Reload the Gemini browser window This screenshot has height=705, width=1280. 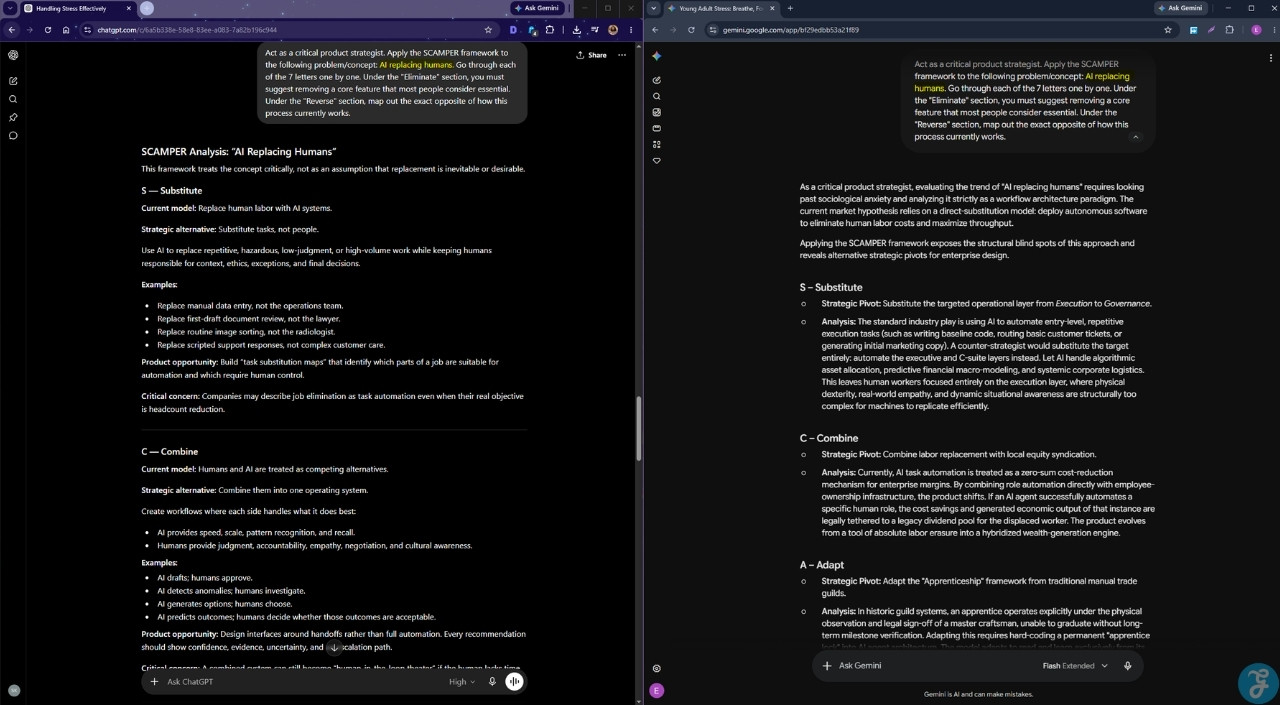tap(691, 30)
